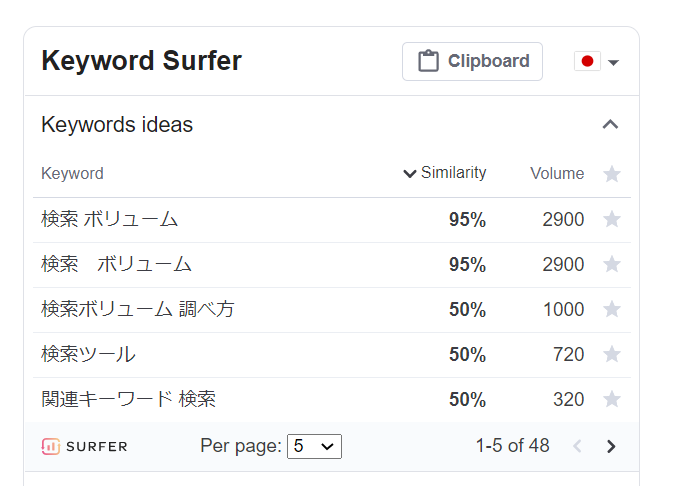Star the keyword 検索ボリューム 調べ方

pyautogui.click(x=611, y=309)
